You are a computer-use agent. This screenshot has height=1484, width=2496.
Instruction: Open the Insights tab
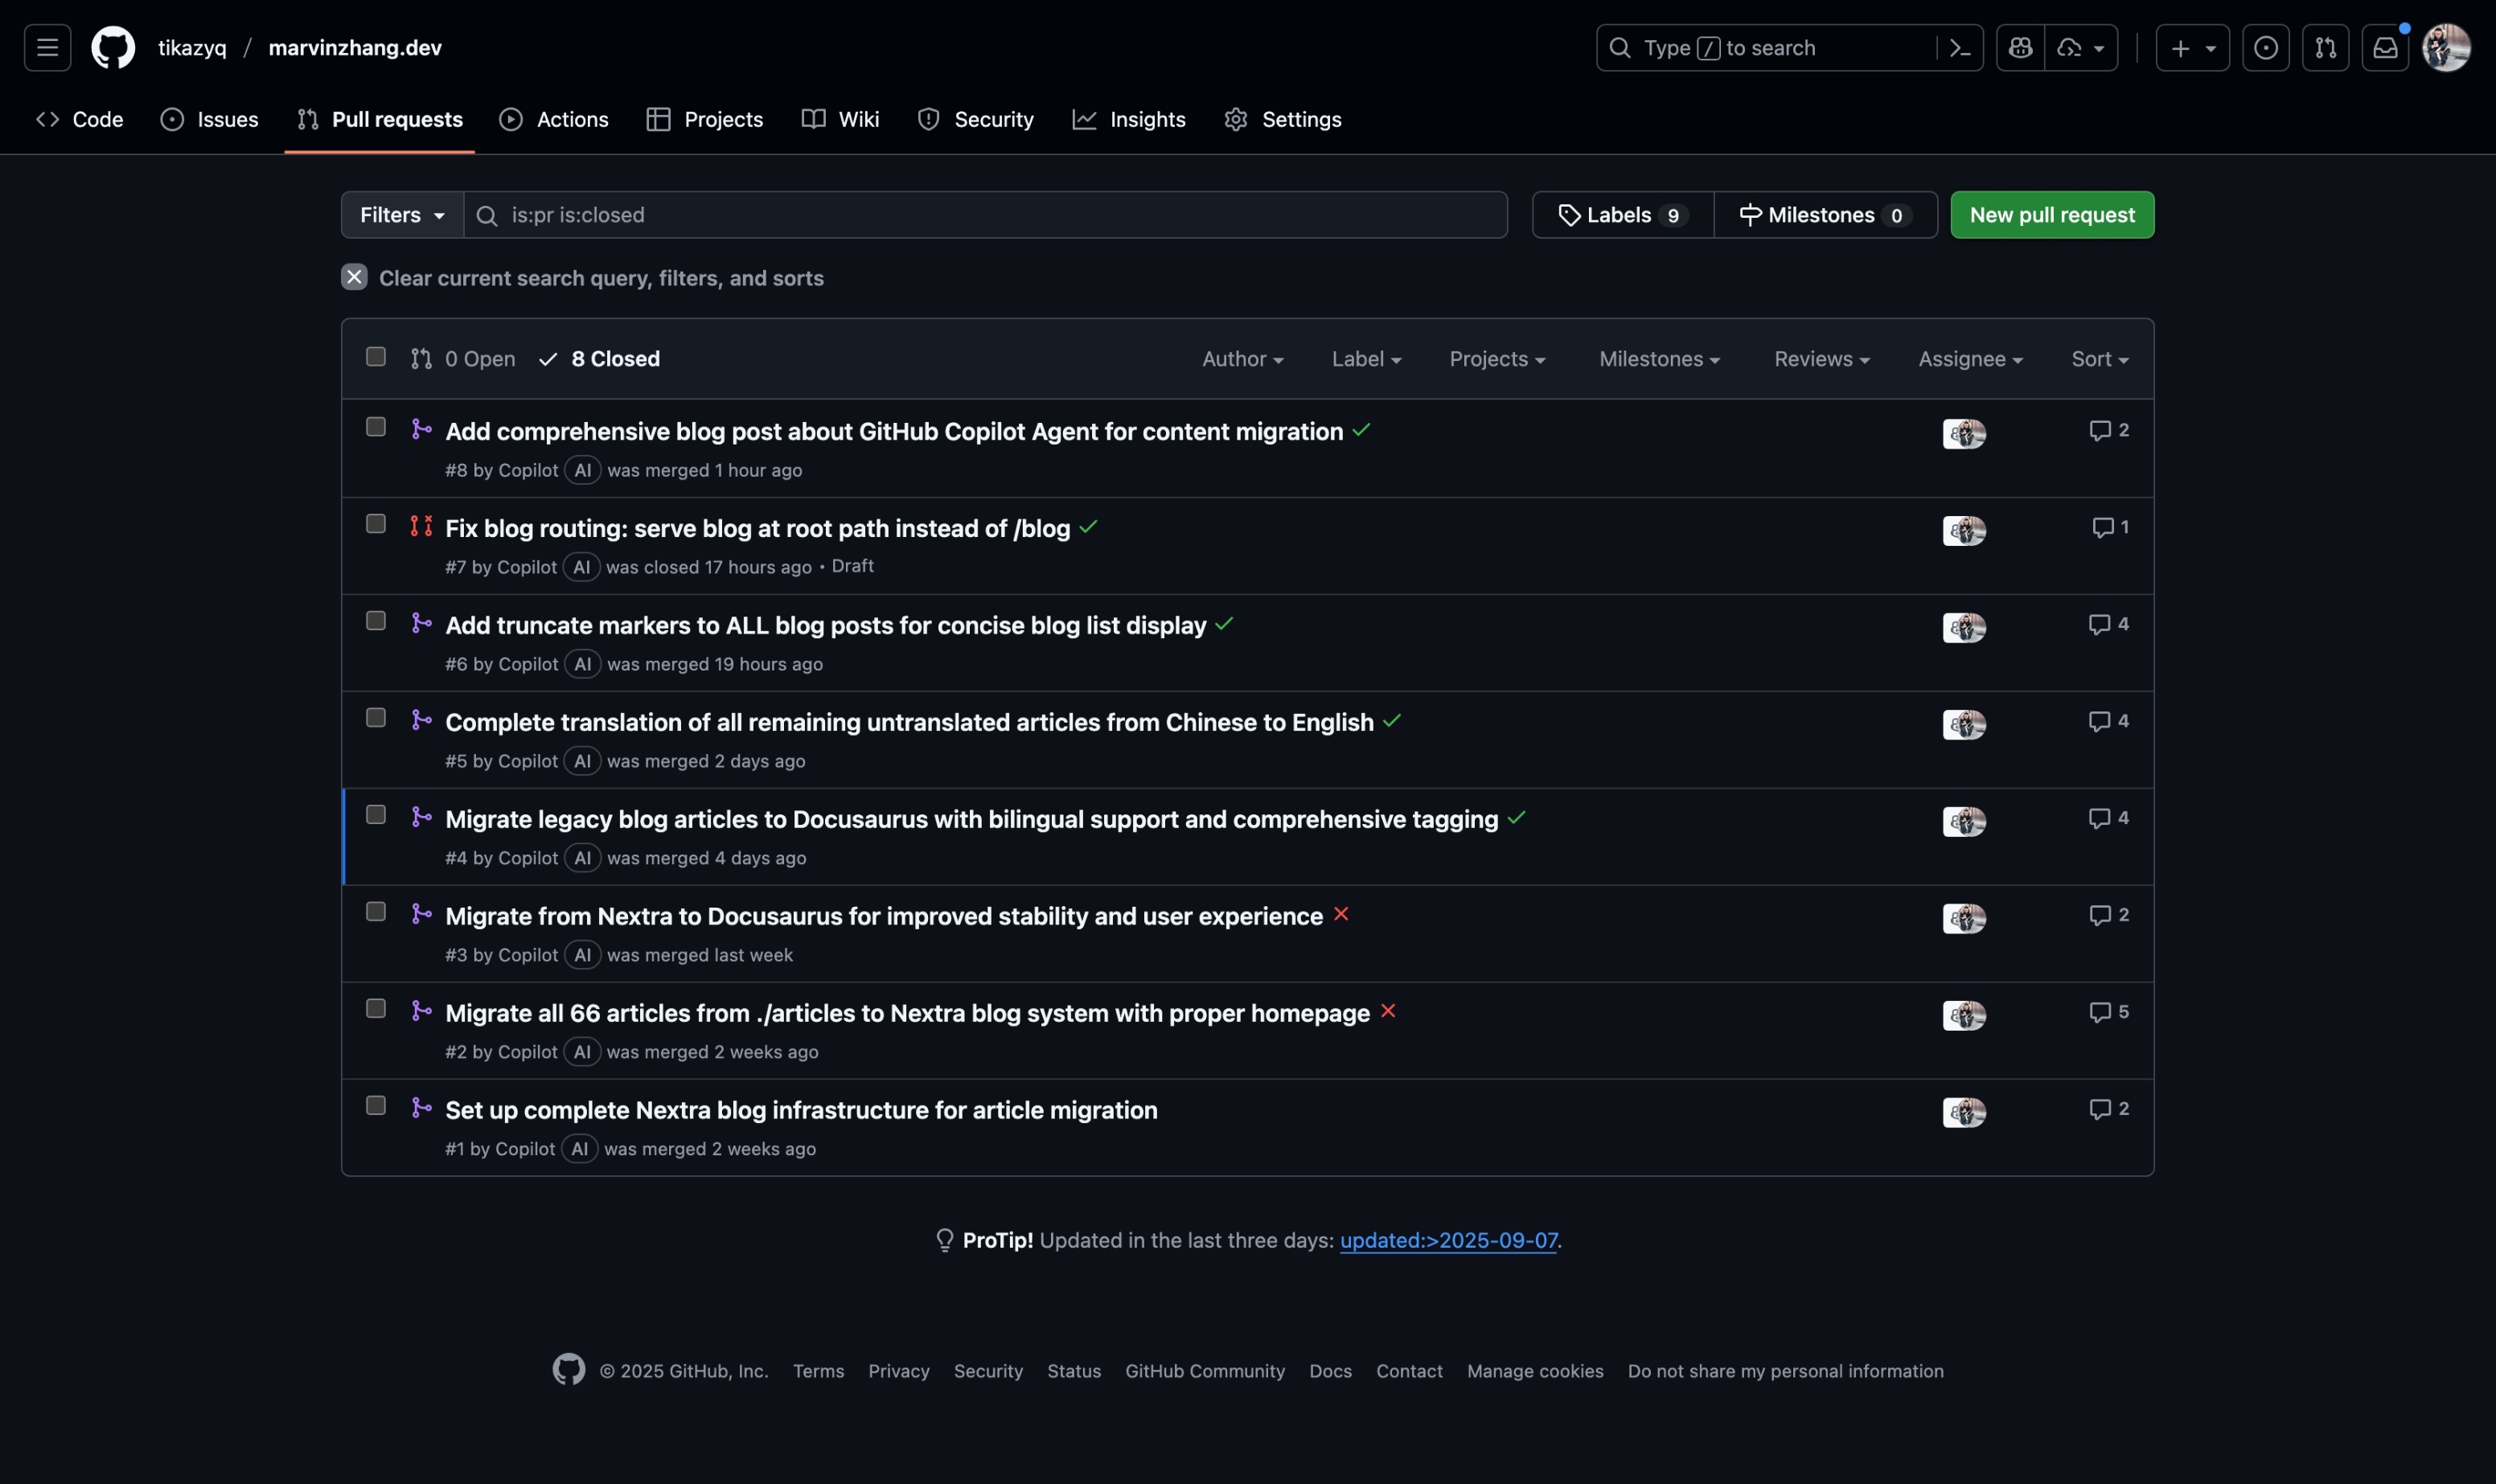click(x=1129, y=119)
